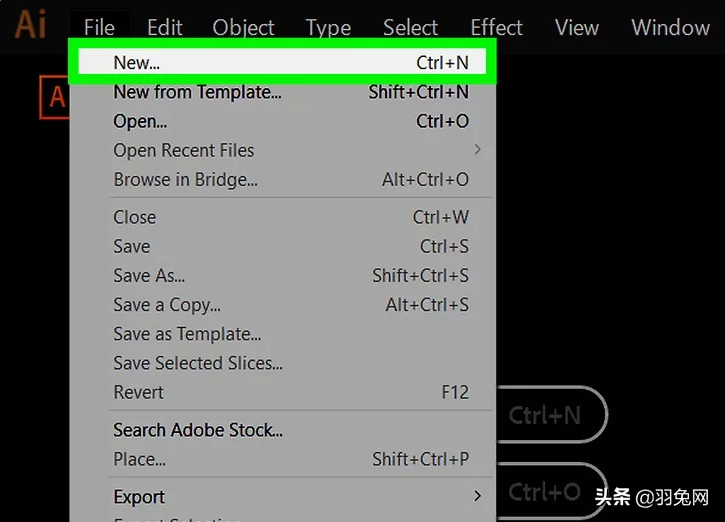Open the Window menu
Image resolution: width=725 pixels, height=522 pixels.
pyautogui.click(x=670, y=27)
